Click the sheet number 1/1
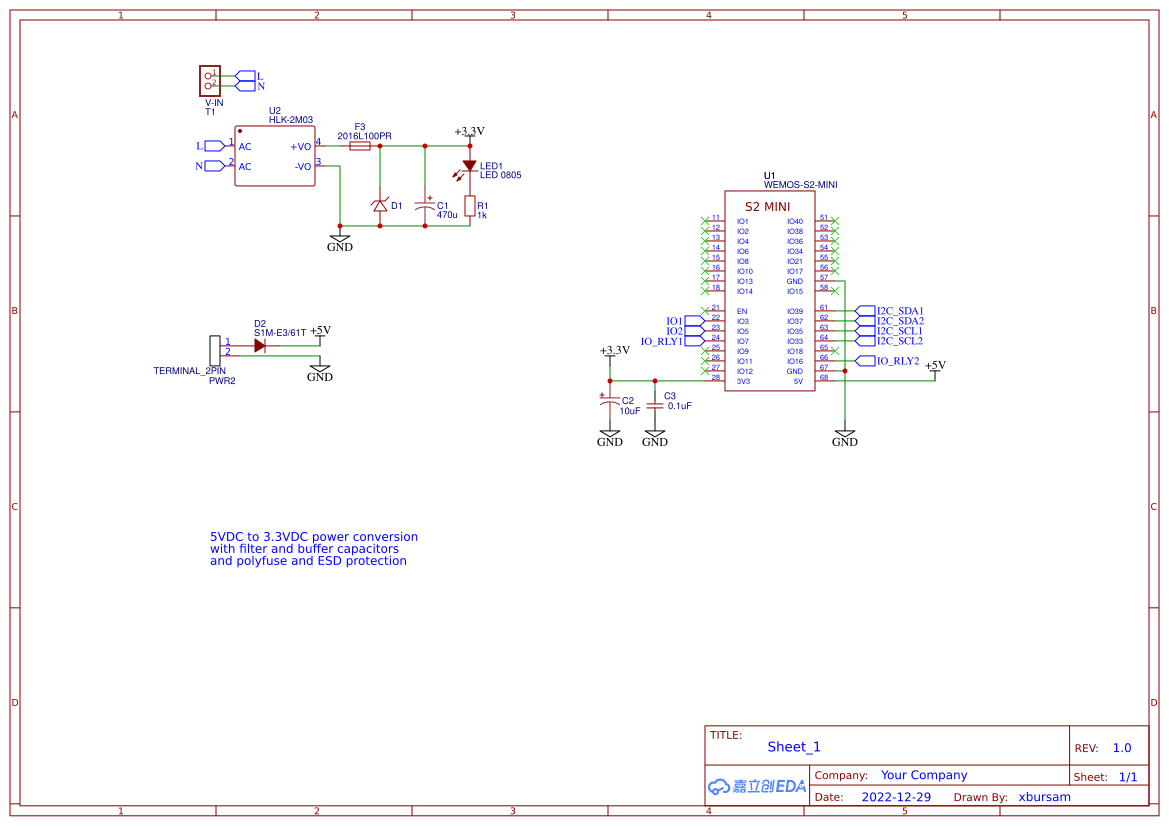This screenshot has height=827, width=1169. tap(1128, 777)
